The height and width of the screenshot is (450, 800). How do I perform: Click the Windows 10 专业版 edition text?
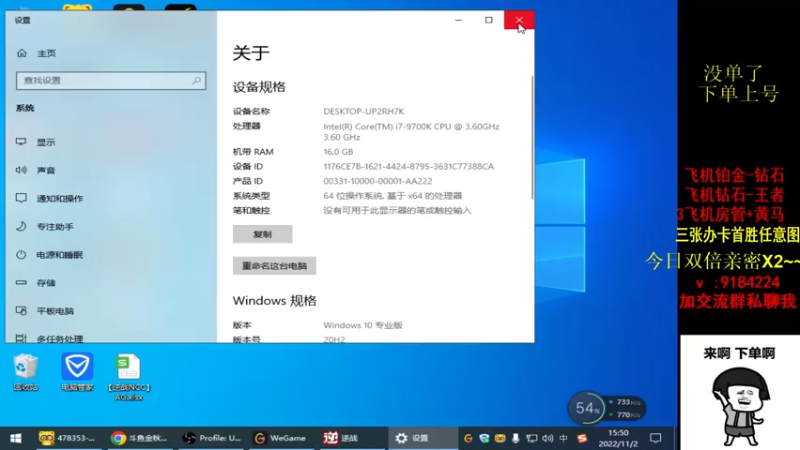[363, 325]
